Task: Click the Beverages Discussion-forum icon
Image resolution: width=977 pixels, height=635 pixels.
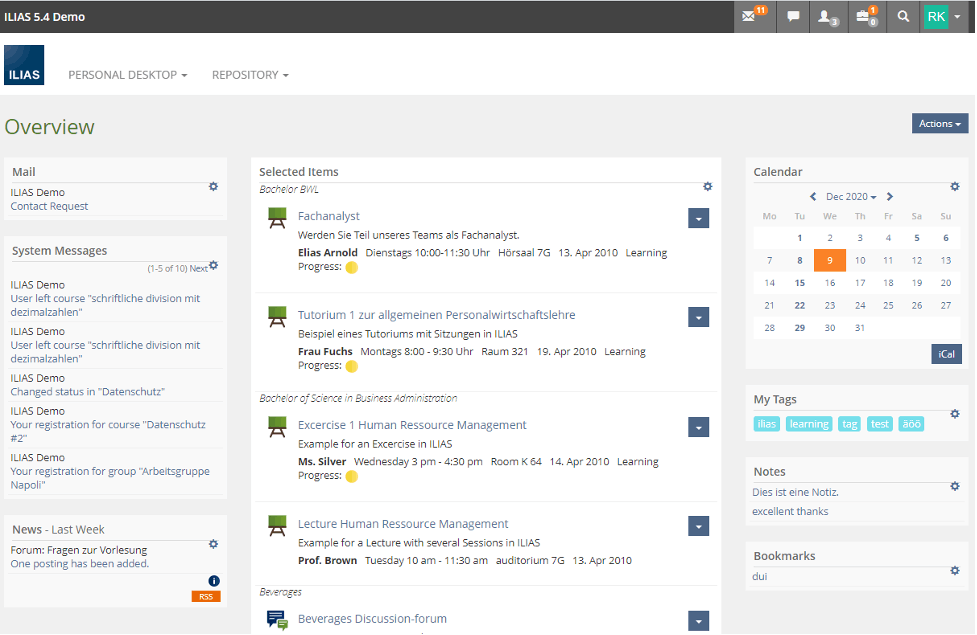Action: click(277, 620)
